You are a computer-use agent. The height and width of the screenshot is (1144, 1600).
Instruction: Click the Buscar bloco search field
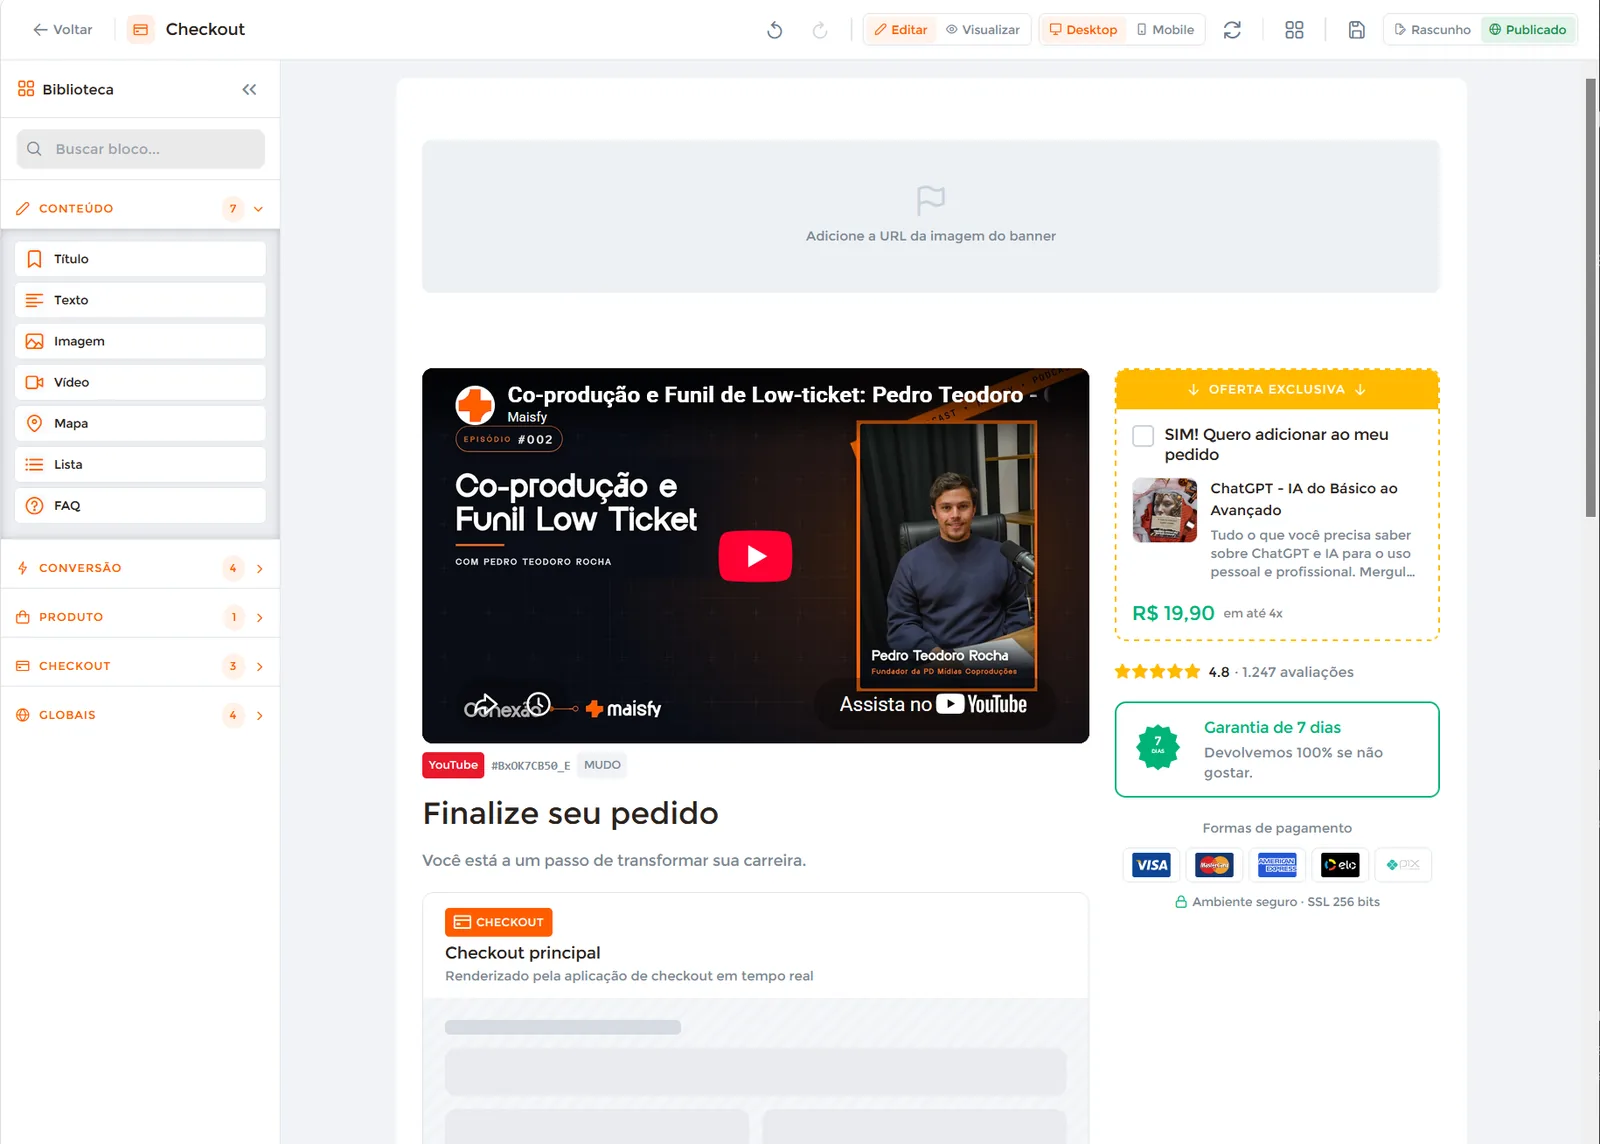140,149
